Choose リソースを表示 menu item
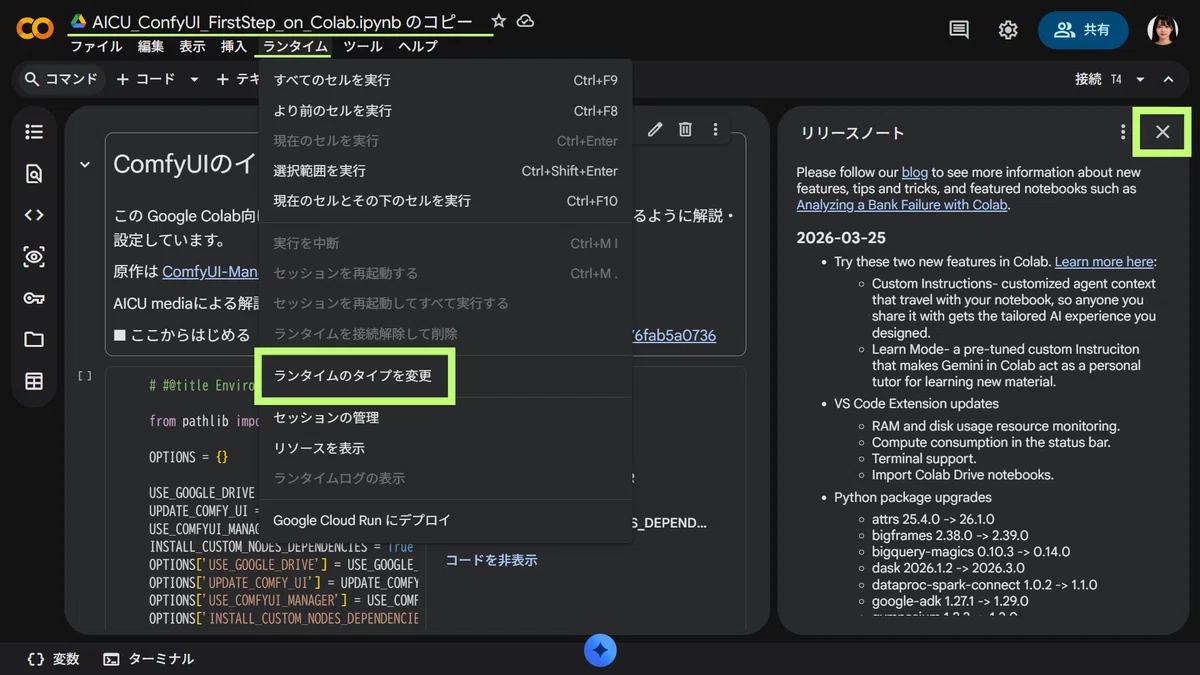Image resolution: width=1200 pixels, height=675 pixels. pyautogui.click(x=446, y=448)
